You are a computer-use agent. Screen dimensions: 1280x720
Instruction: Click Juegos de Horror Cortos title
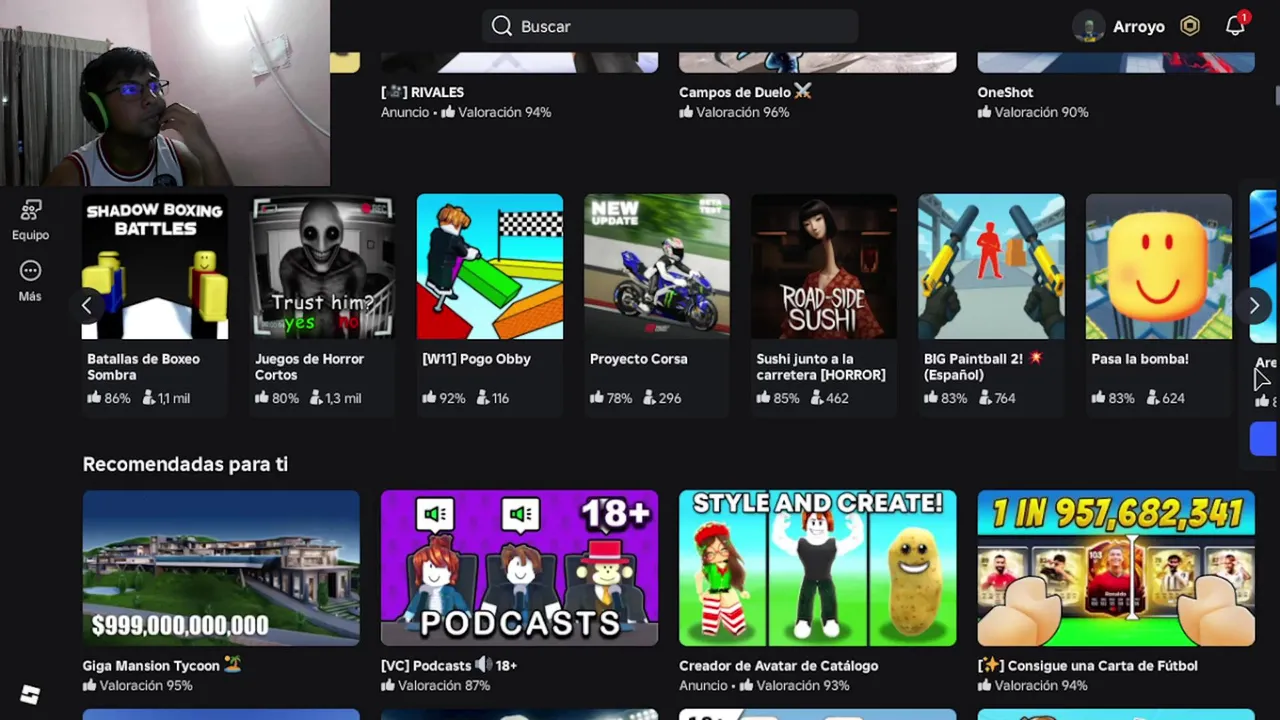pyautogui.click(x=309, y=367)
